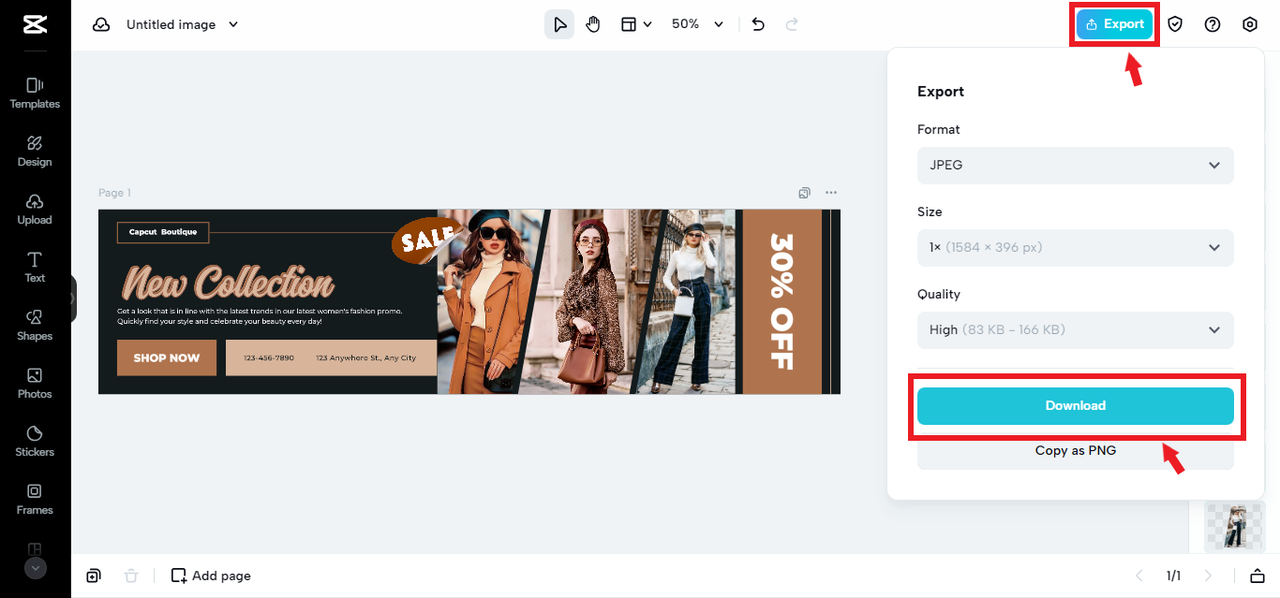1280x598 pixels.
Task: Select the SHOP NOW button on banner
Action: click(x=166, y=358)
